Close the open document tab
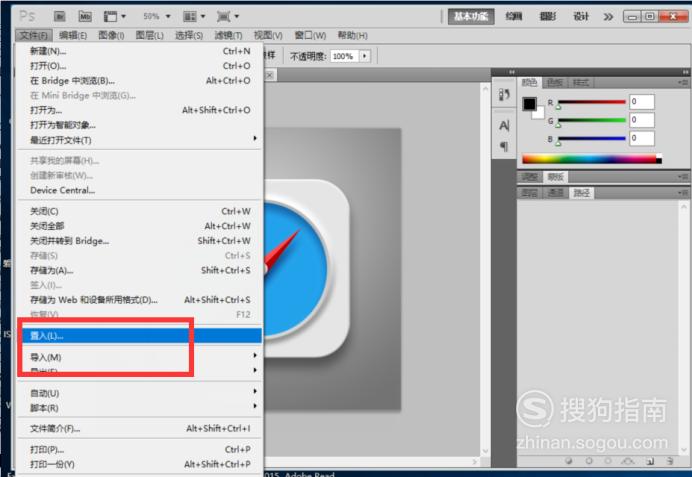The width and height of the screenshot is (692, 477). pos(270,75)
